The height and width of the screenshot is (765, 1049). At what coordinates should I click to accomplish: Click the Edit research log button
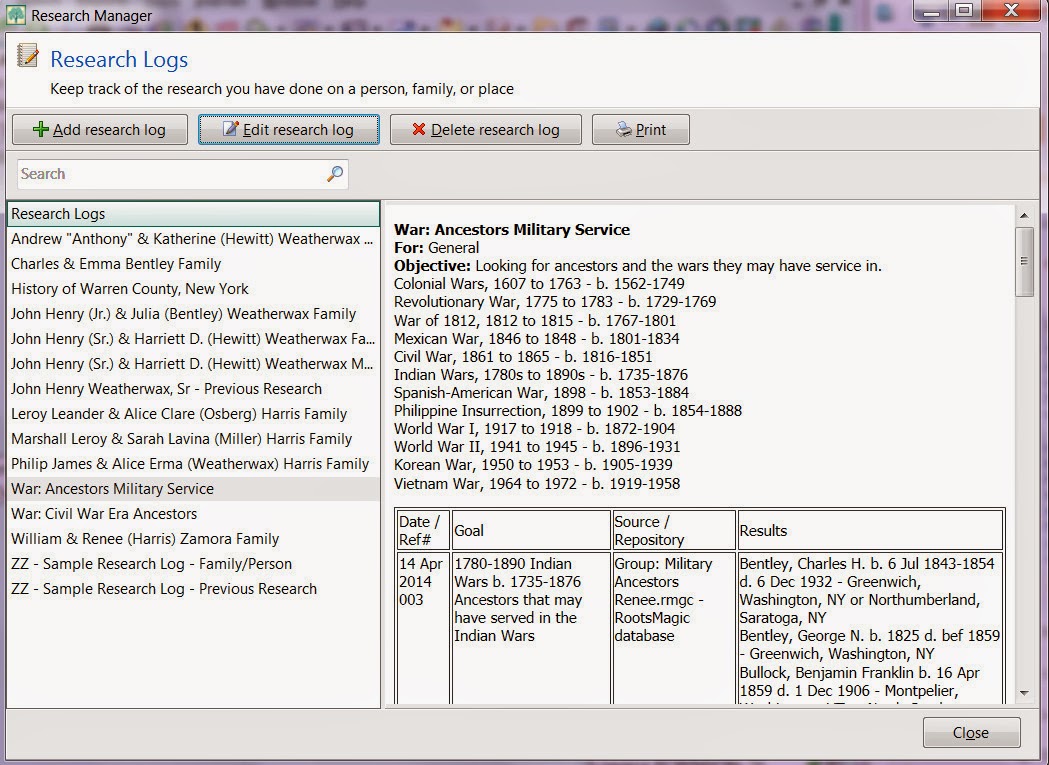coord(288,129)
